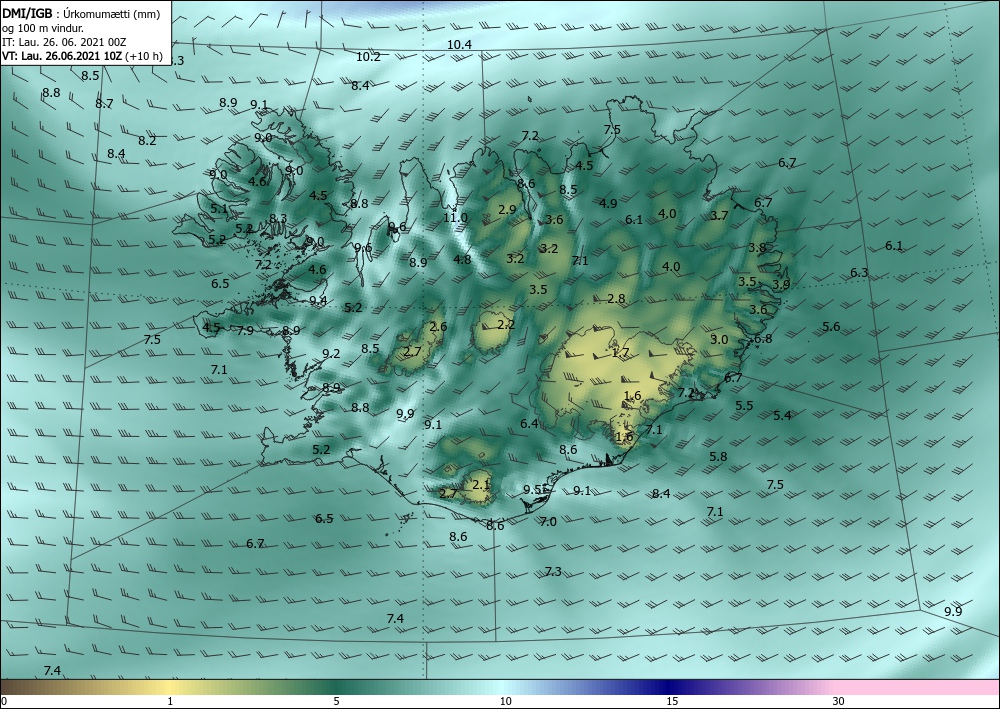The height and width of the screenshot is (709, 1000).
Task: Click the 2.8 map value
Action: [x=616, y=298]
